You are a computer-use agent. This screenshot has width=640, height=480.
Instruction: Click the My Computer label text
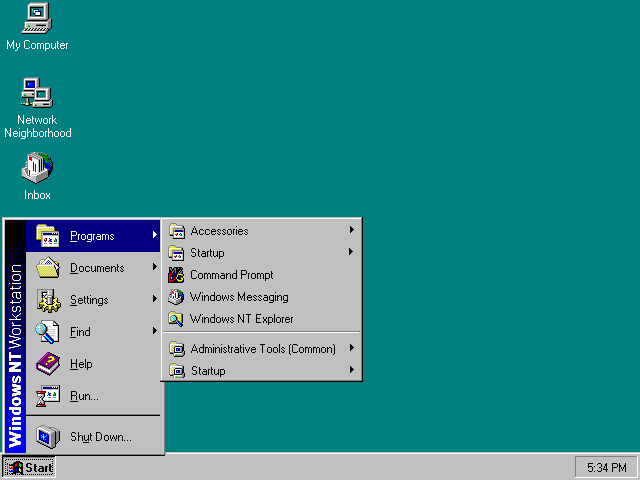(x=37, y=45)
